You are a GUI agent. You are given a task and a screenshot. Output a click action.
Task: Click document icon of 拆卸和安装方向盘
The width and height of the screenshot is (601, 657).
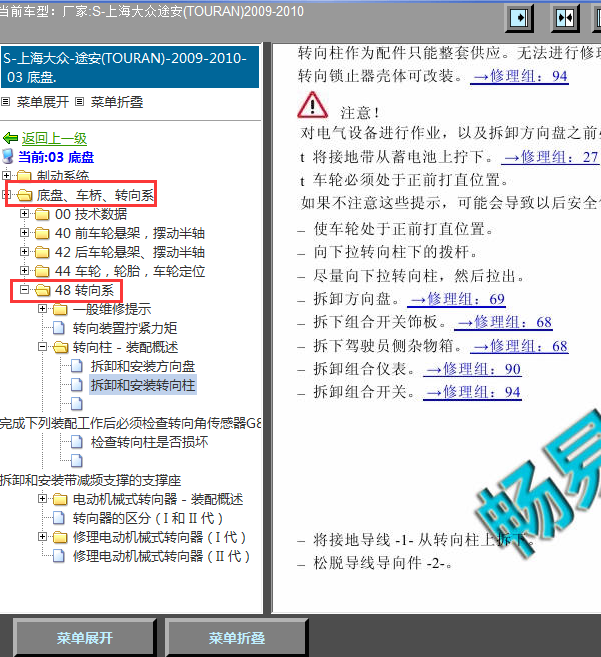click(77, 366)
